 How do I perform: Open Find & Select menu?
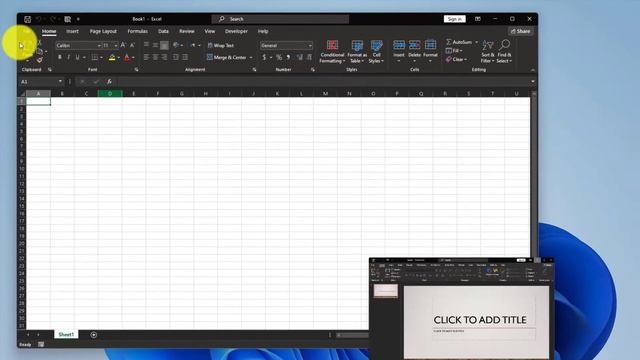tap(504, 51)
